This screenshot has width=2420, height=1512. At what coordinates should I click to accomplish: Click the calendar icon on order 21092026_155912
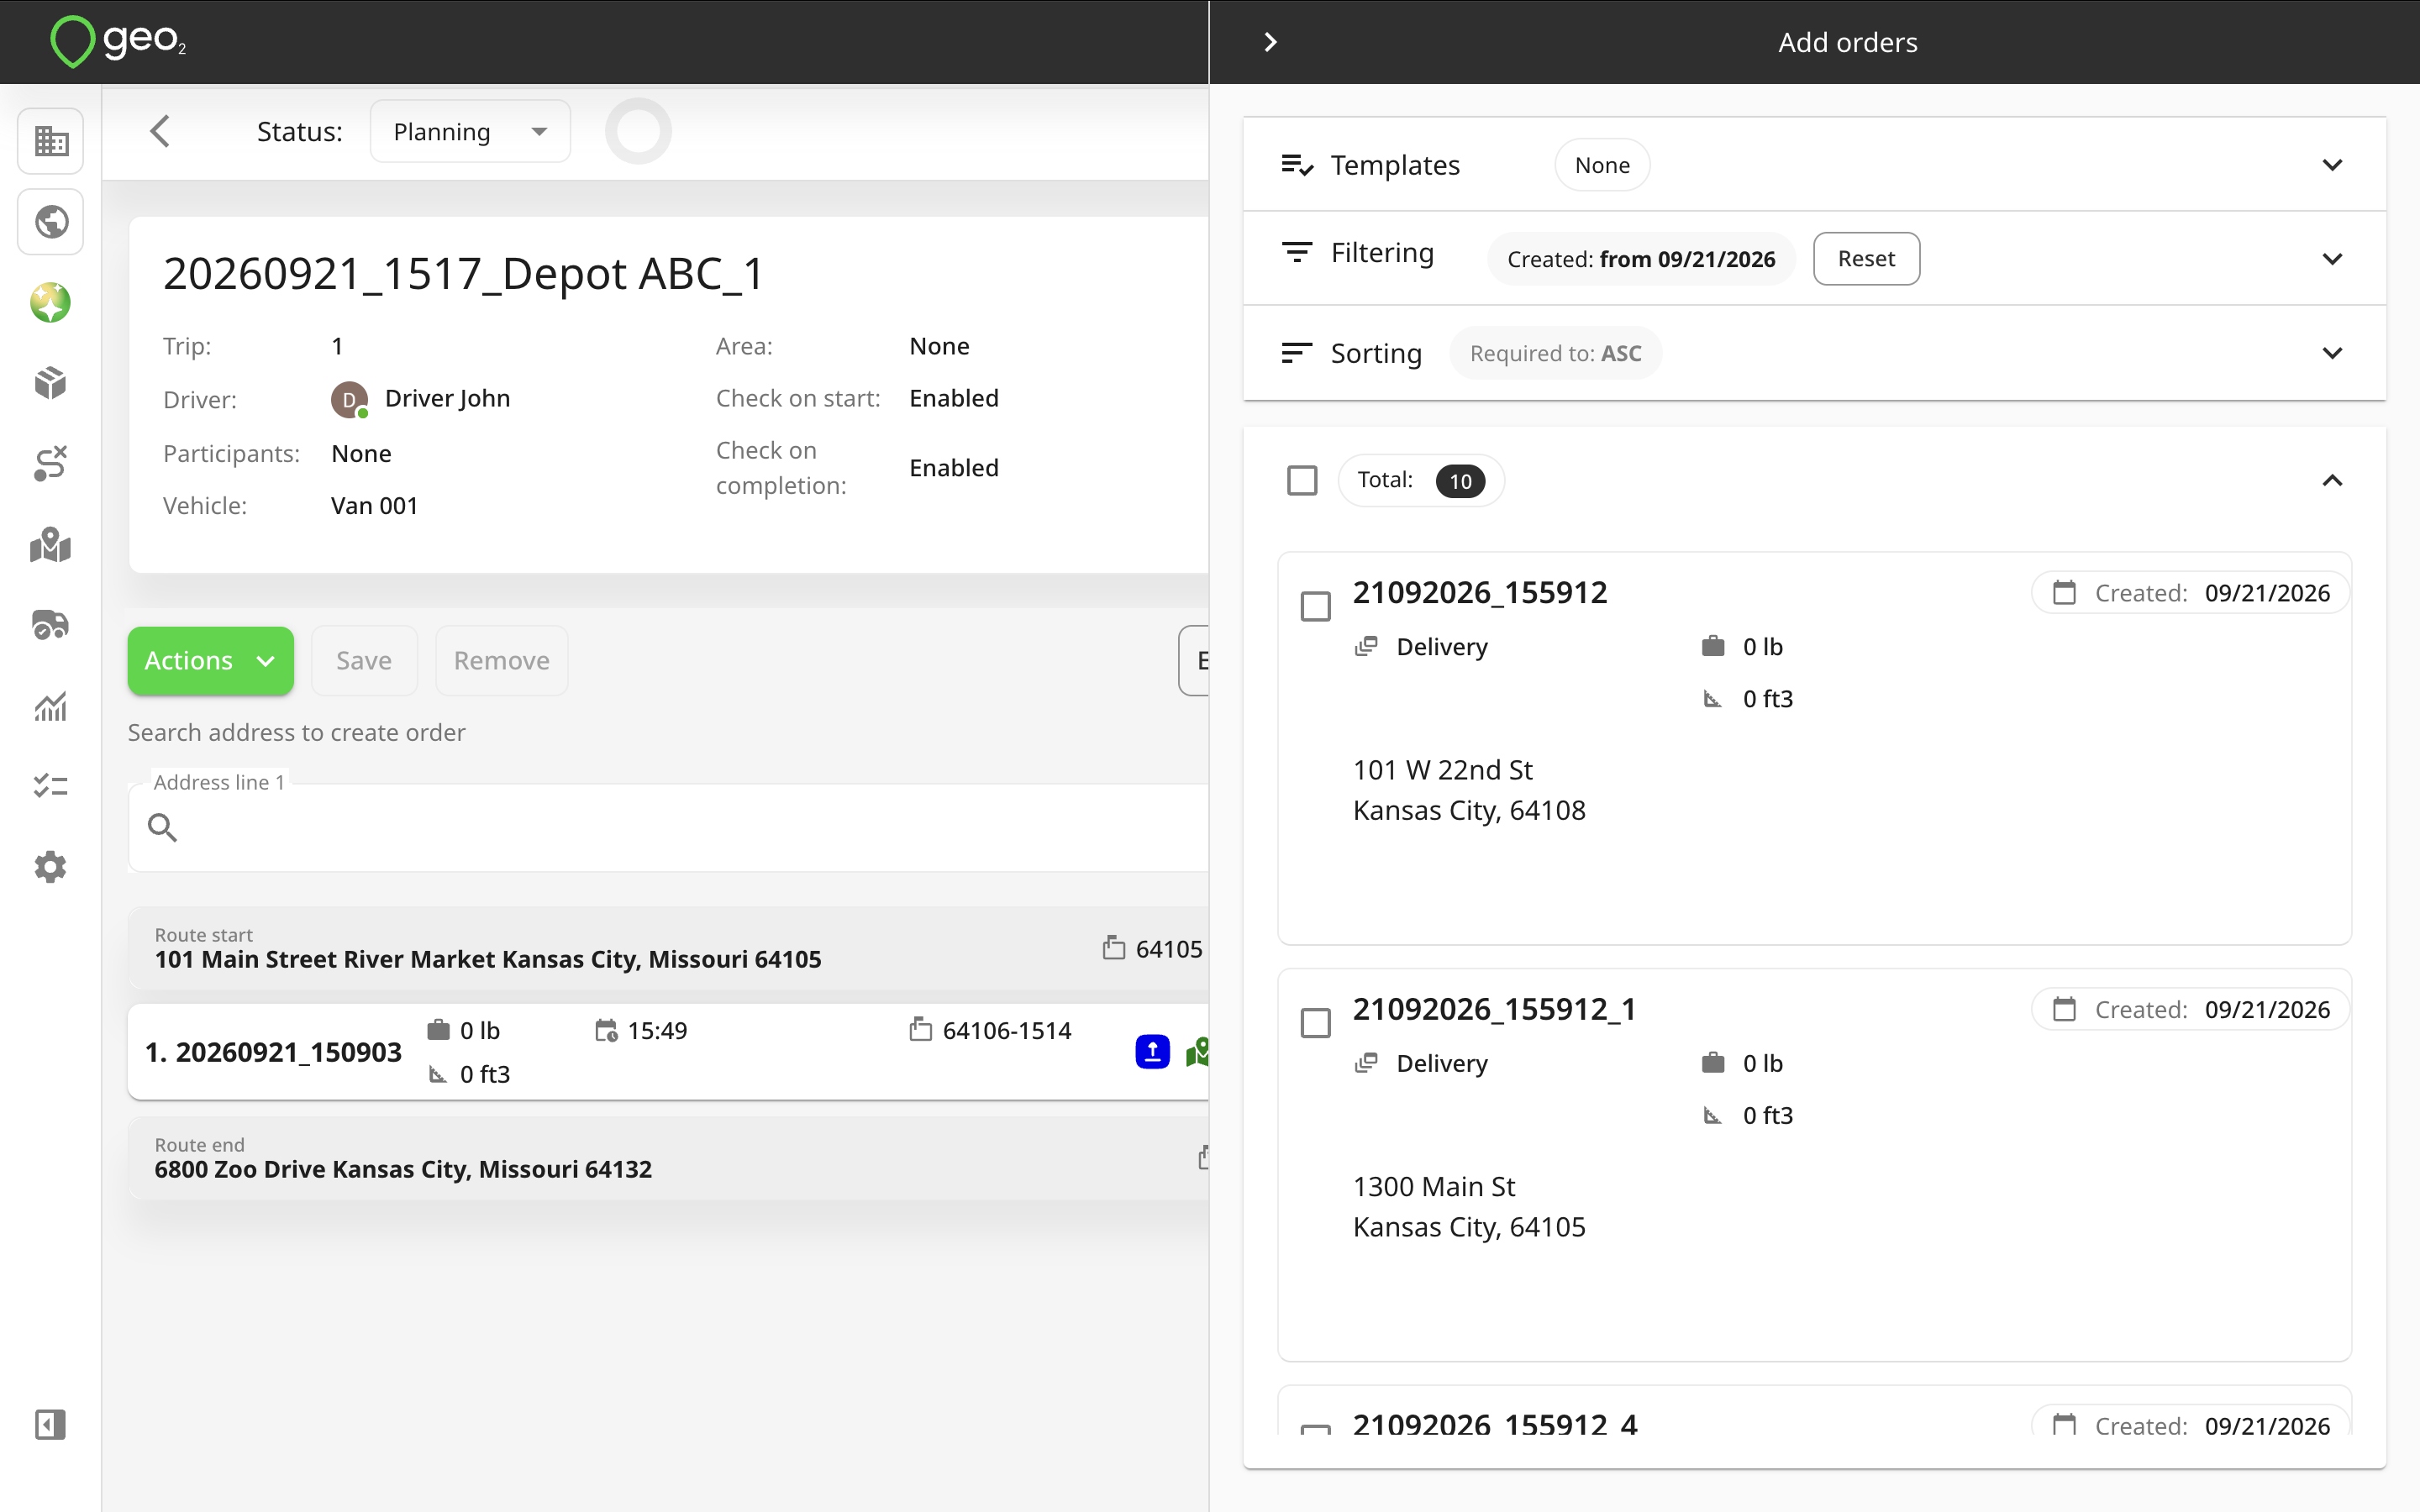[x=2064, y=593]
